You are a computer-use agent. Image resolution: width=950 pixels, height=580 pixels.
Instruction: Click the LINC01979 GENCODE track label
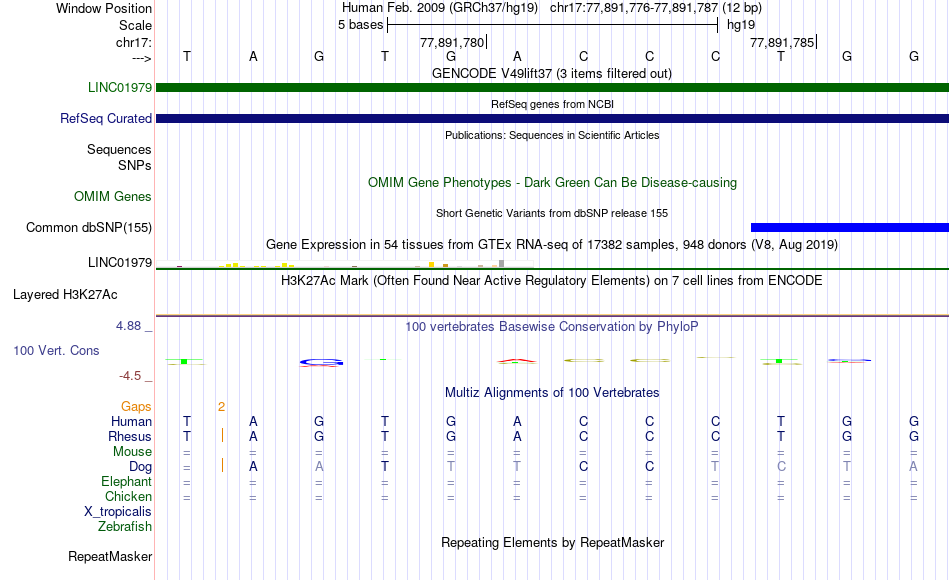tap(119, 87)
